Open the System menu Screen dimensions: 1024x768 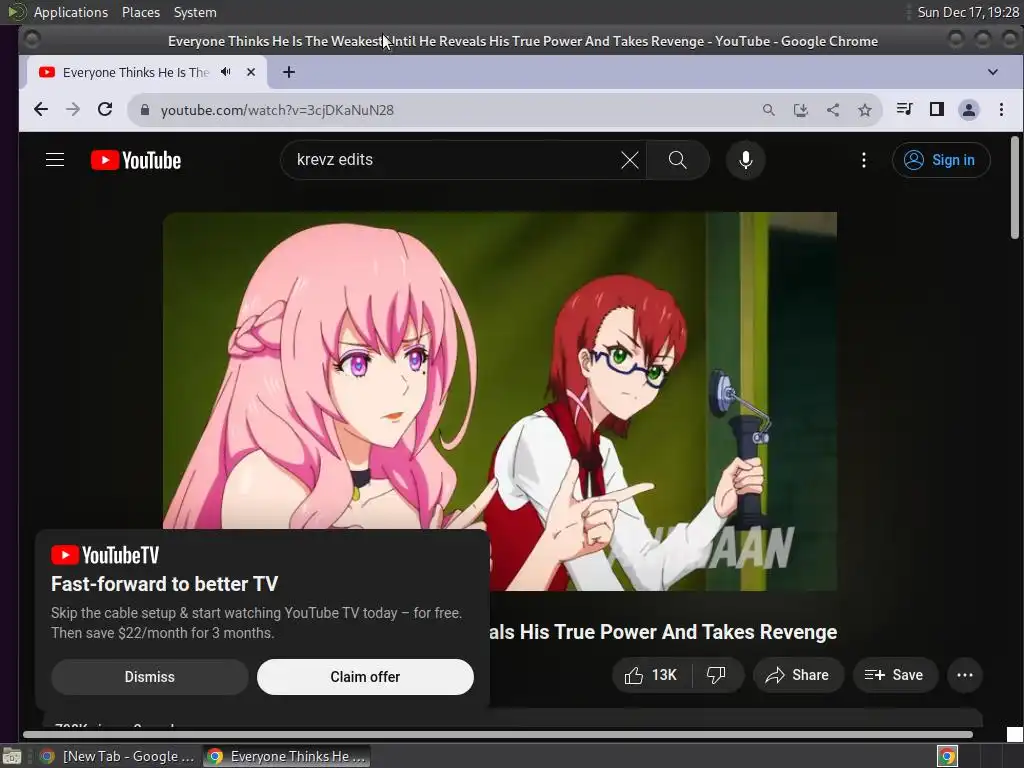195,12
